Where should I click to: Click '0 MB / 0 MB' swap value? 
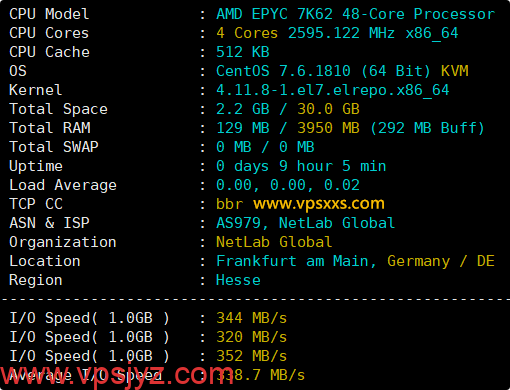pyautogui.click(x=265, y=147)
